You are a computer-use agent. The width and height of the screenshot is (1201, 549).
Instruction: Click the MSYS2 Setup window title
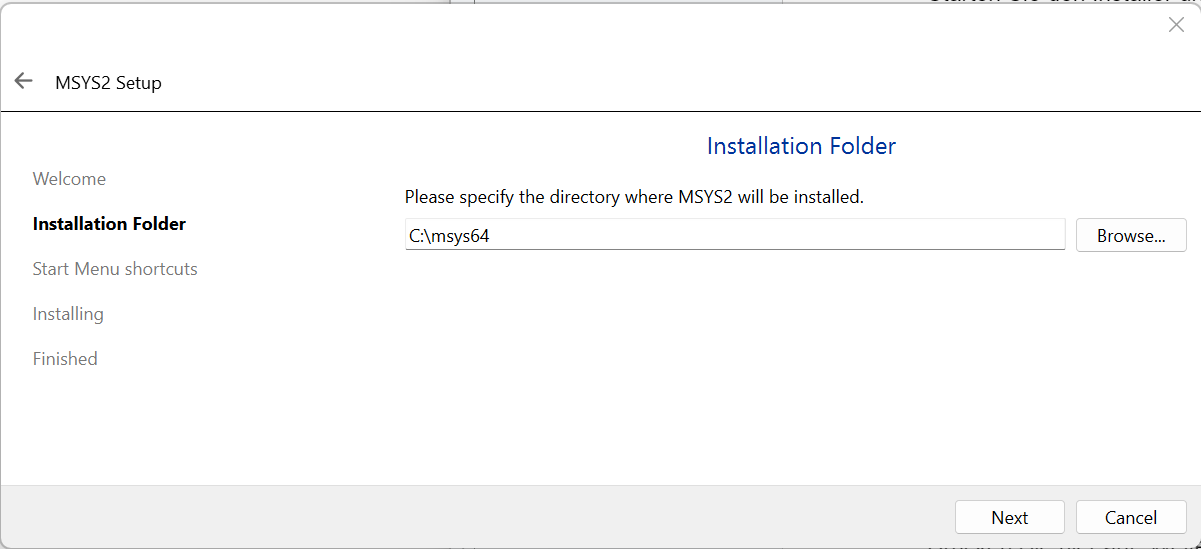[x=108, y=83]
